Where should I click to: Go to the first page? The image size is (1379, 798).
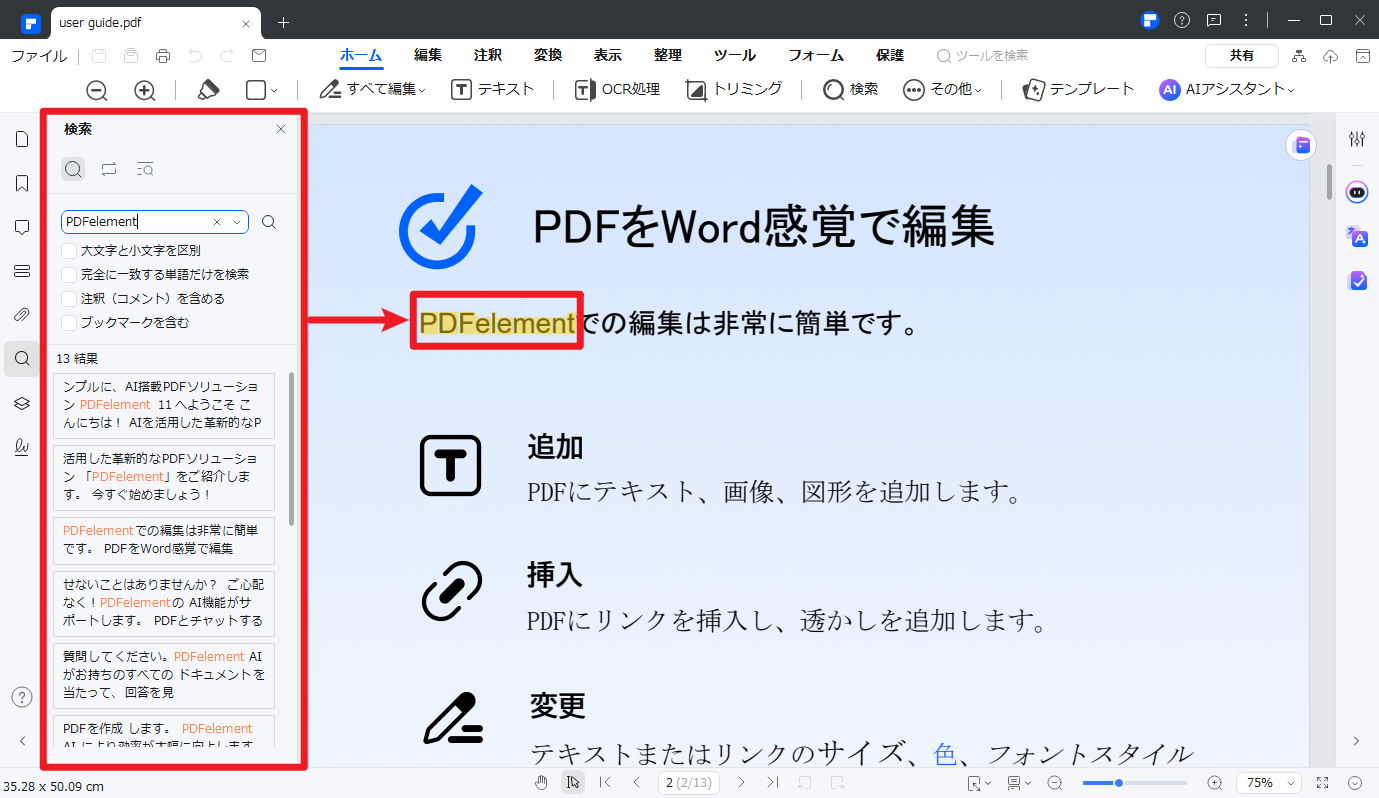coord(605,782)
